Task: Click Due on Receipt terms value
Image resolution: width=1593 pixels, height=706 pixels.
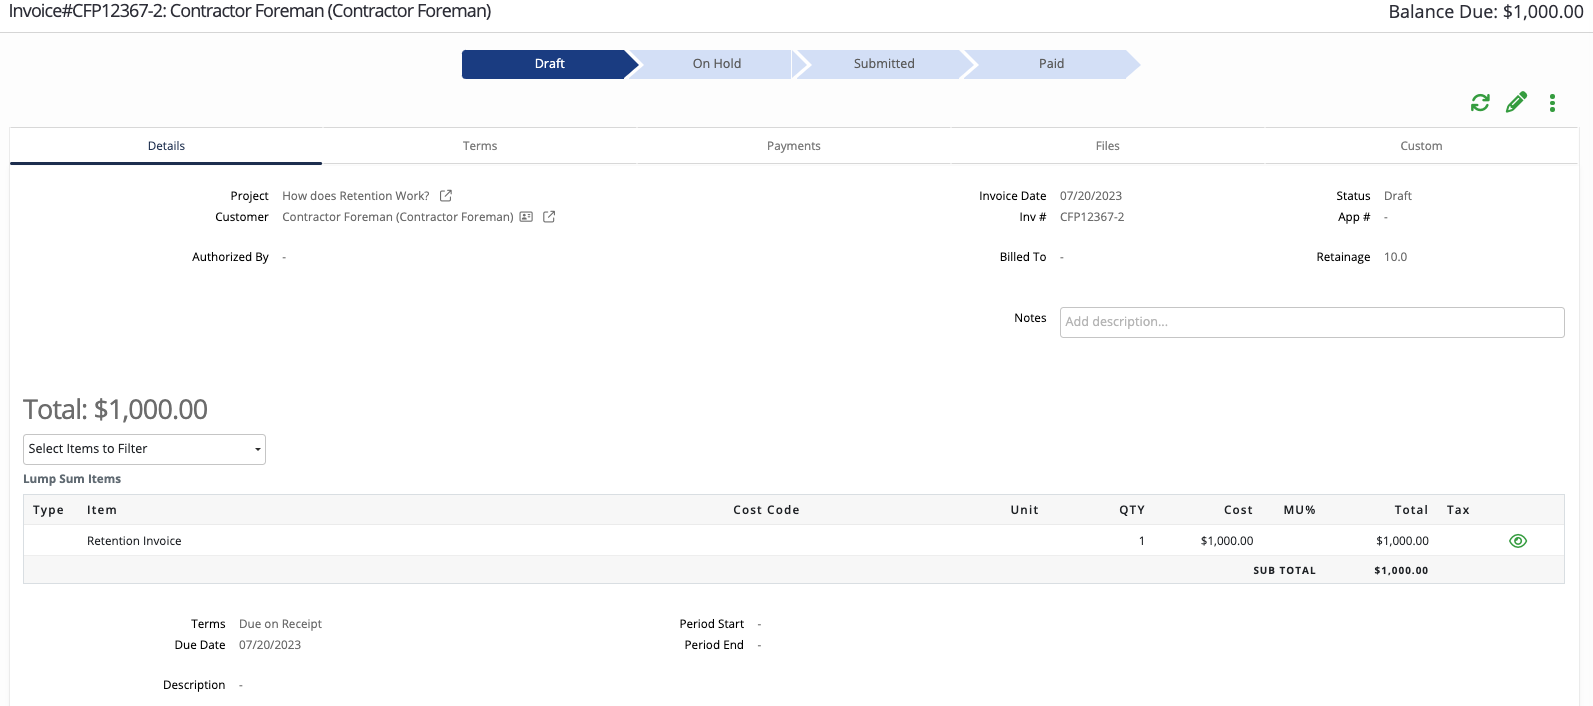Action: [280, 624]
